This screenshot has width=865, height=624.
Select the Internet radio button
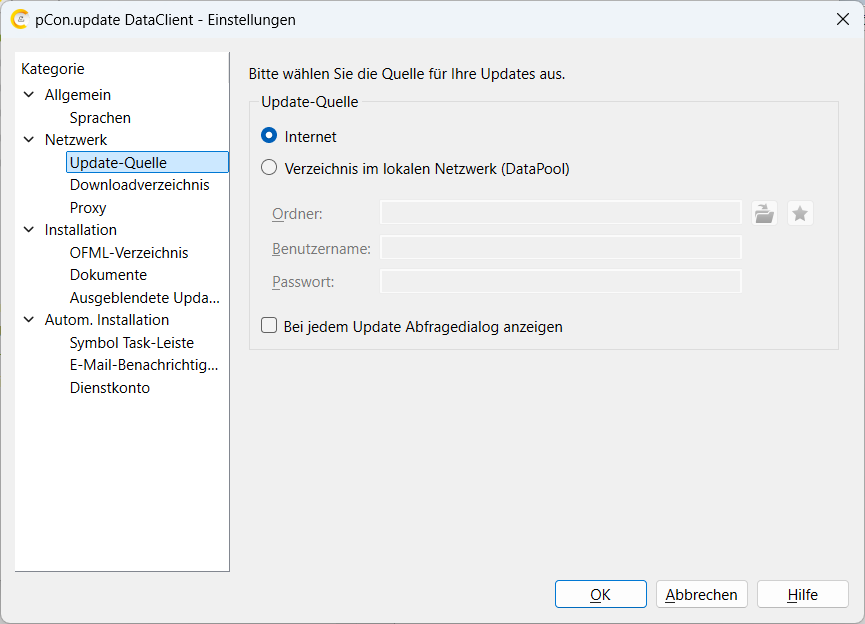point(269,136)
